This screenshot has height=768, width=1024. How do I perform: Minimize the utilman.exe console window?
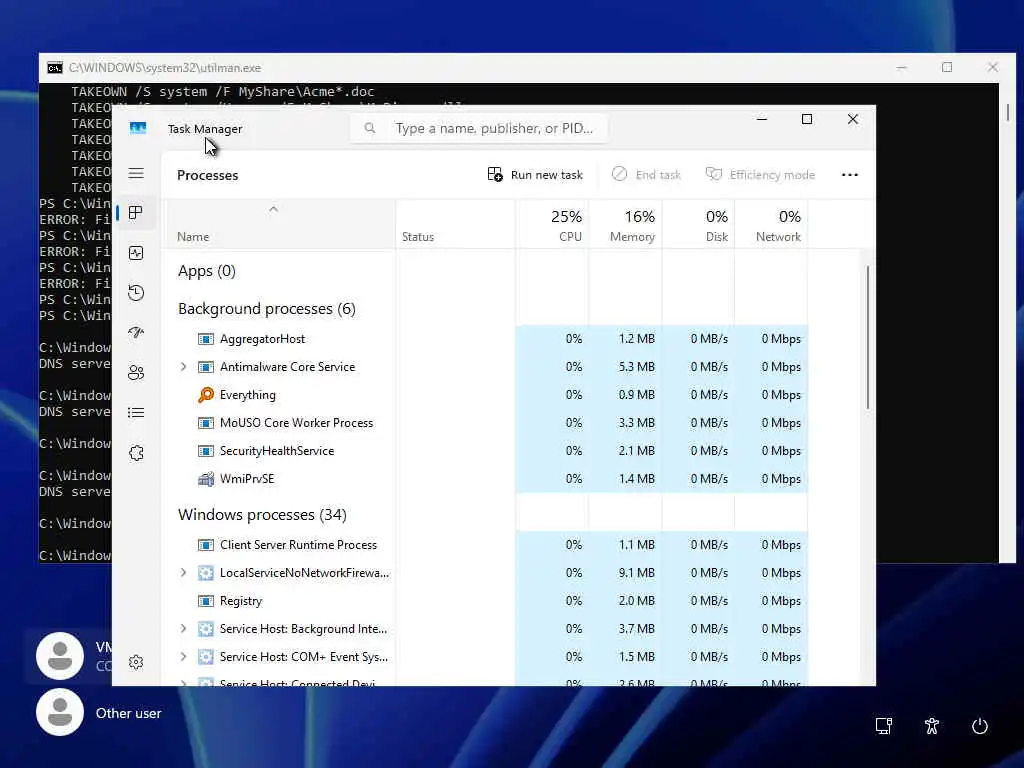(902, 67)
